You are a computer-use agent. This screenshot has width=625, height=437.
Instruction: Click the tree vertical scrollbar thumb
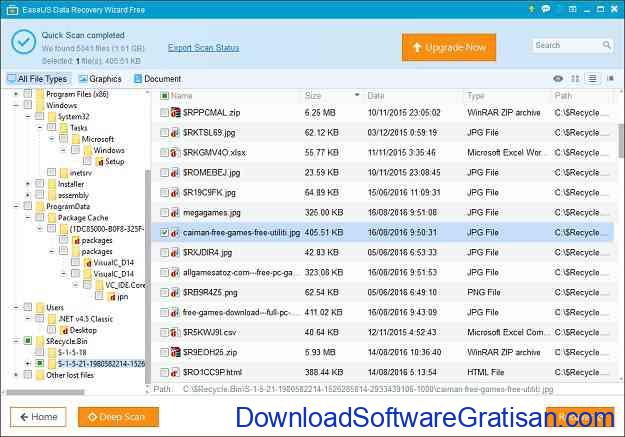click(148, 275)
